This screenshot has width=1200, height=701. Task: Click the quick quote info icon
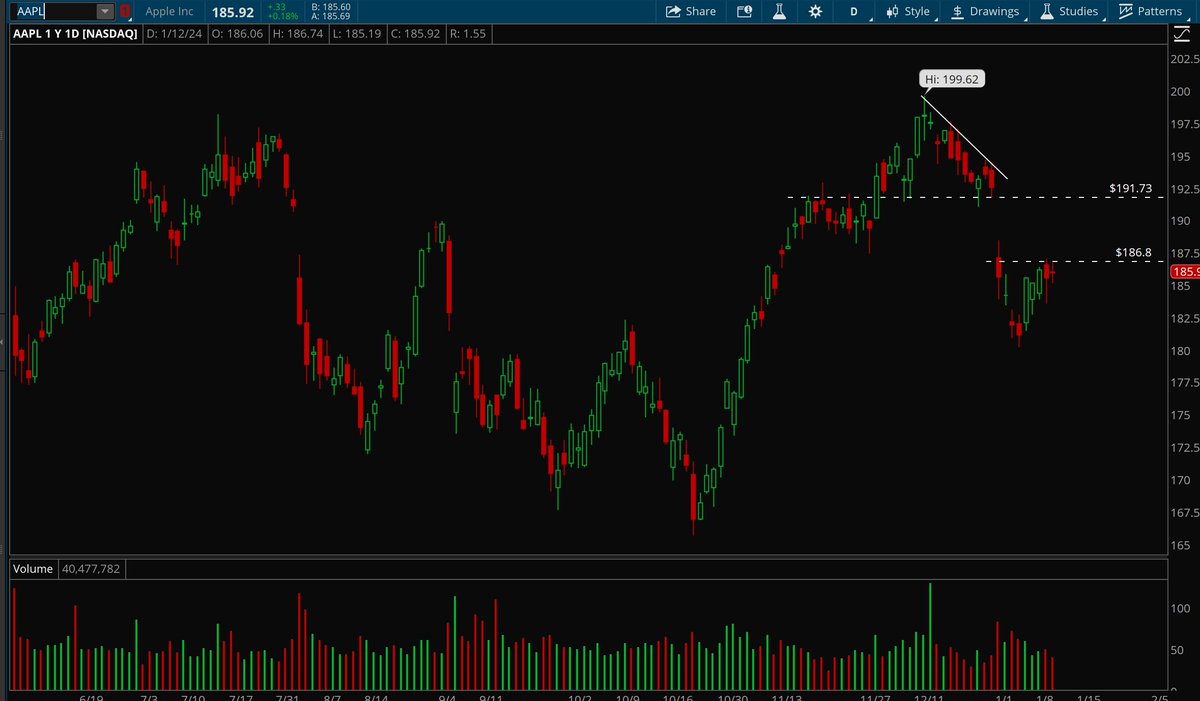(x=743, y=12)
